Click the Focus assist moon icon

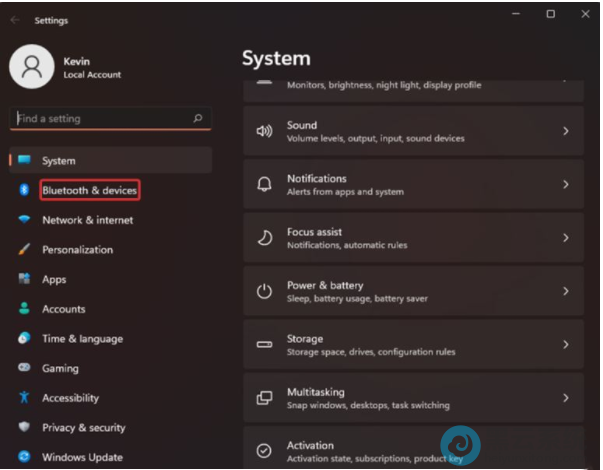(x=264, y=238)
